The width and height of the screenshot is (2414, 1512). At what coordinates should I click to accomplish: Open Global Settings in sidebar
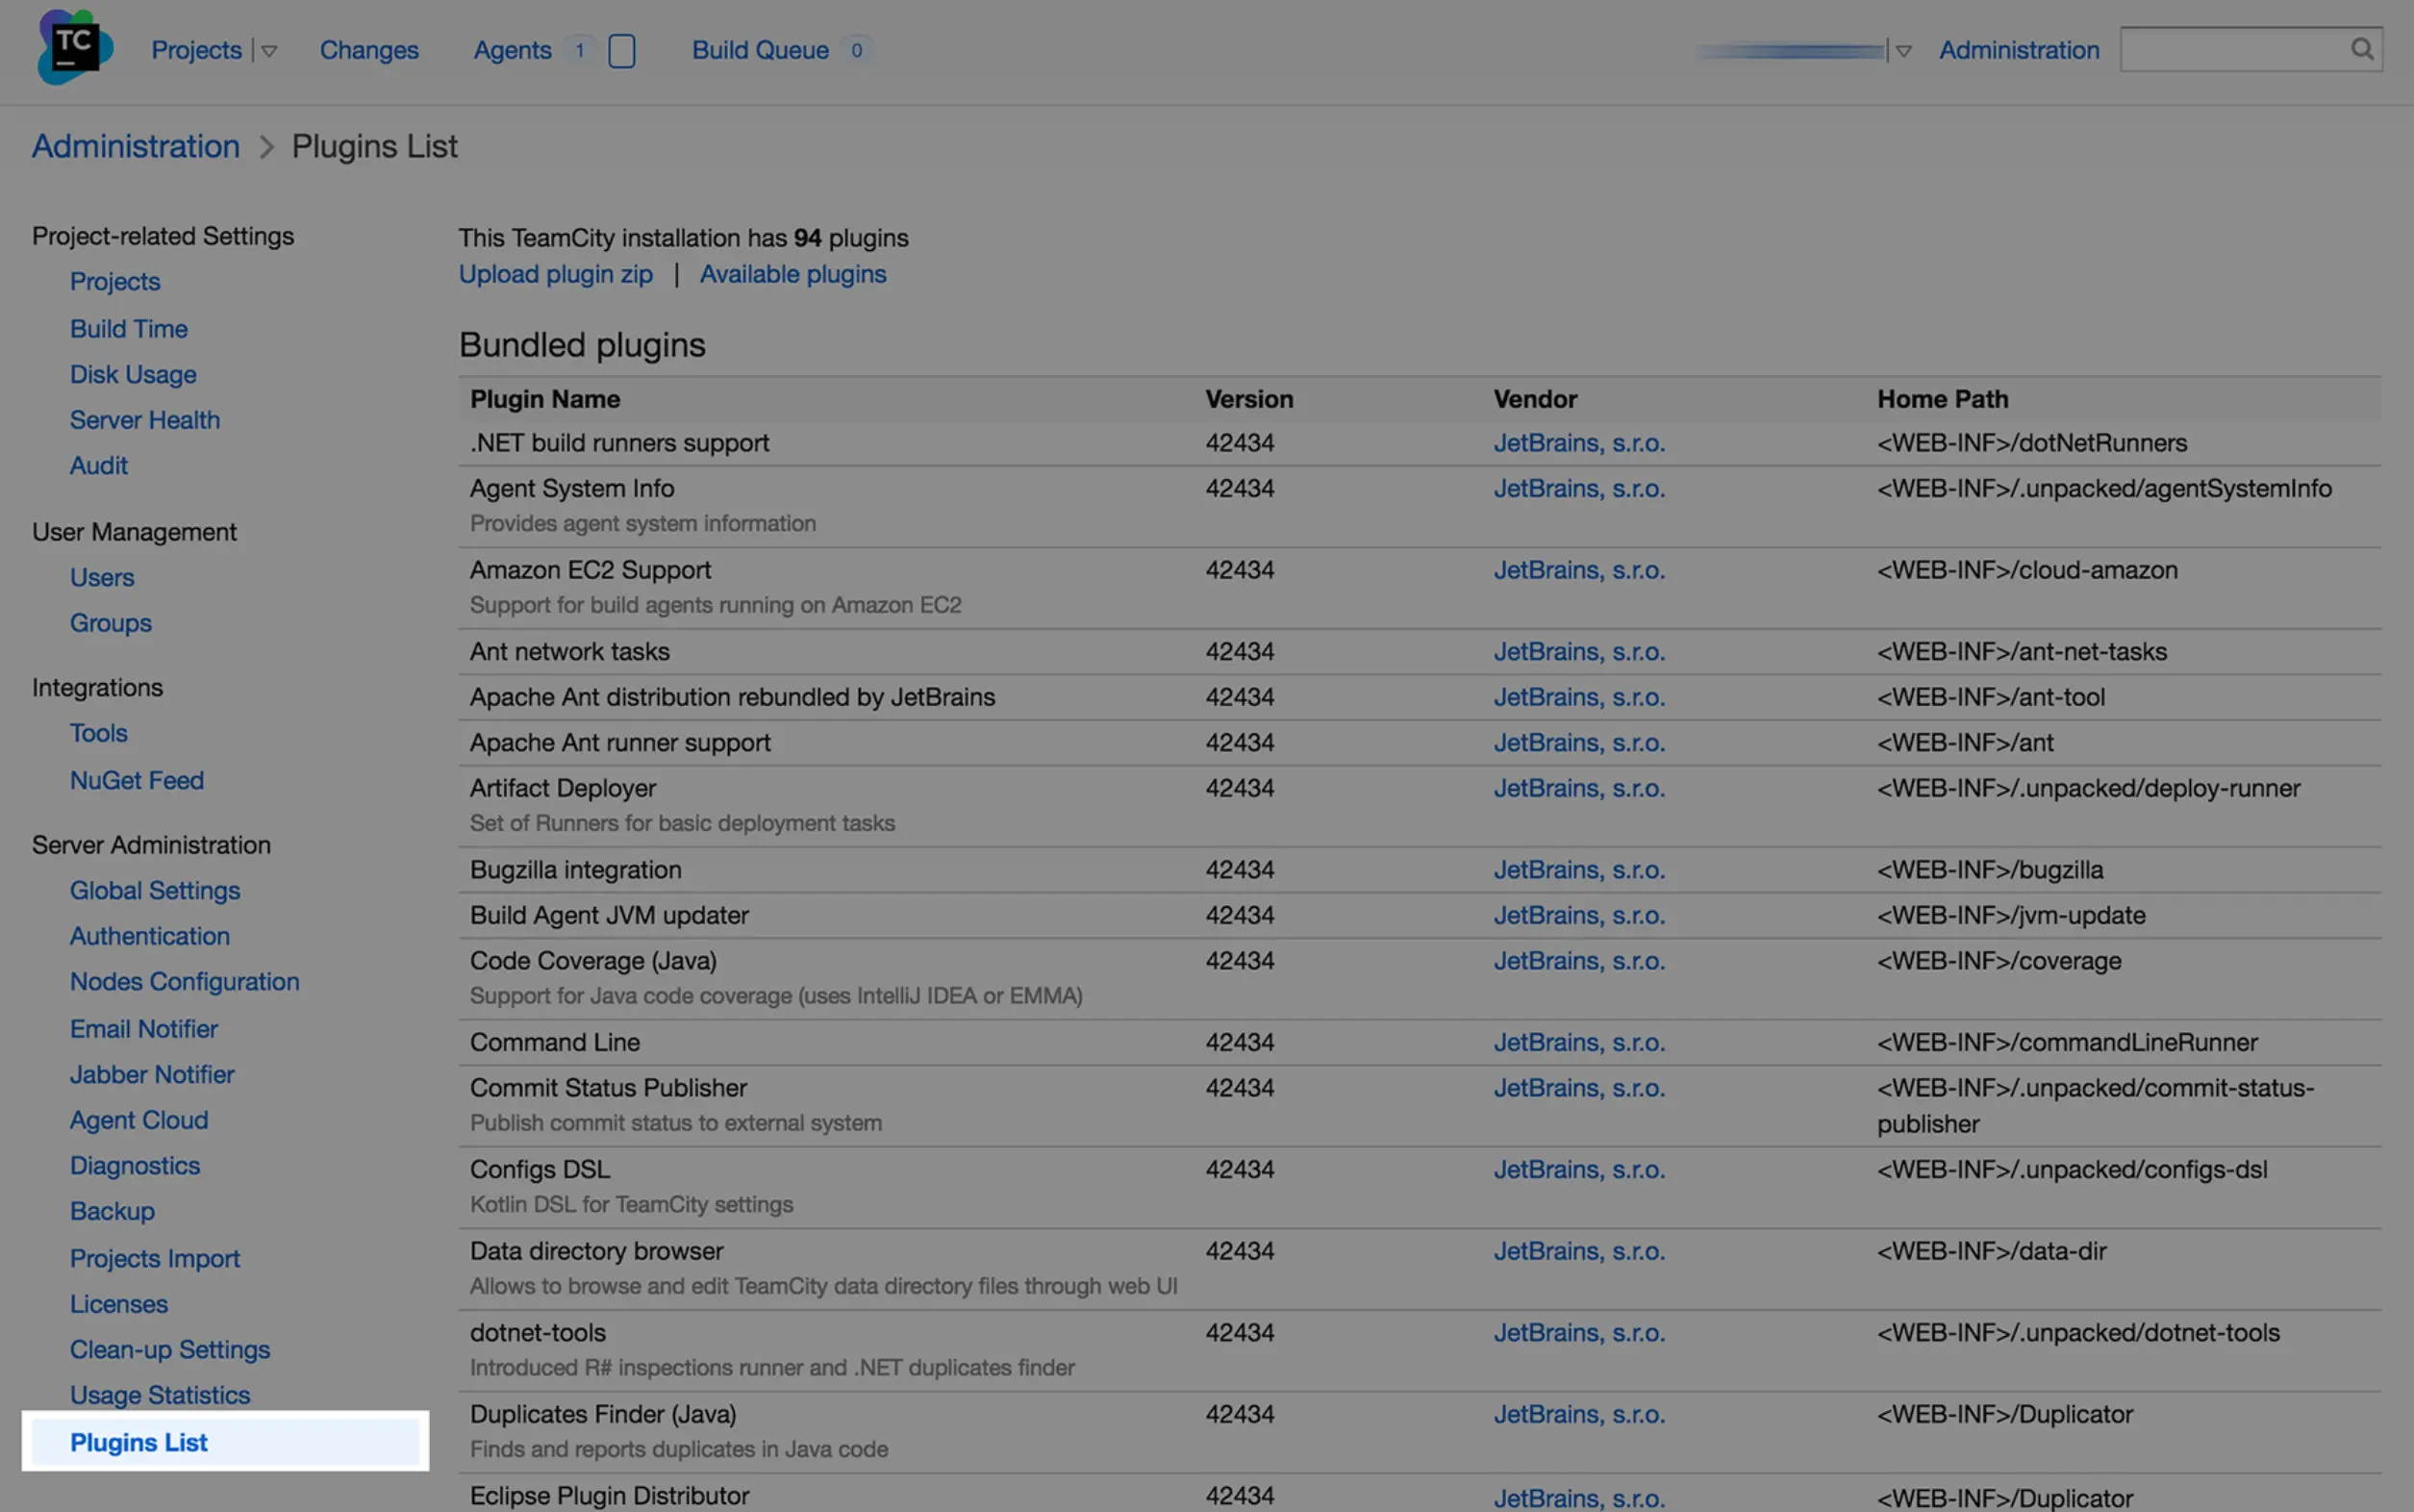pyautogui.click(x=154, y=890)
